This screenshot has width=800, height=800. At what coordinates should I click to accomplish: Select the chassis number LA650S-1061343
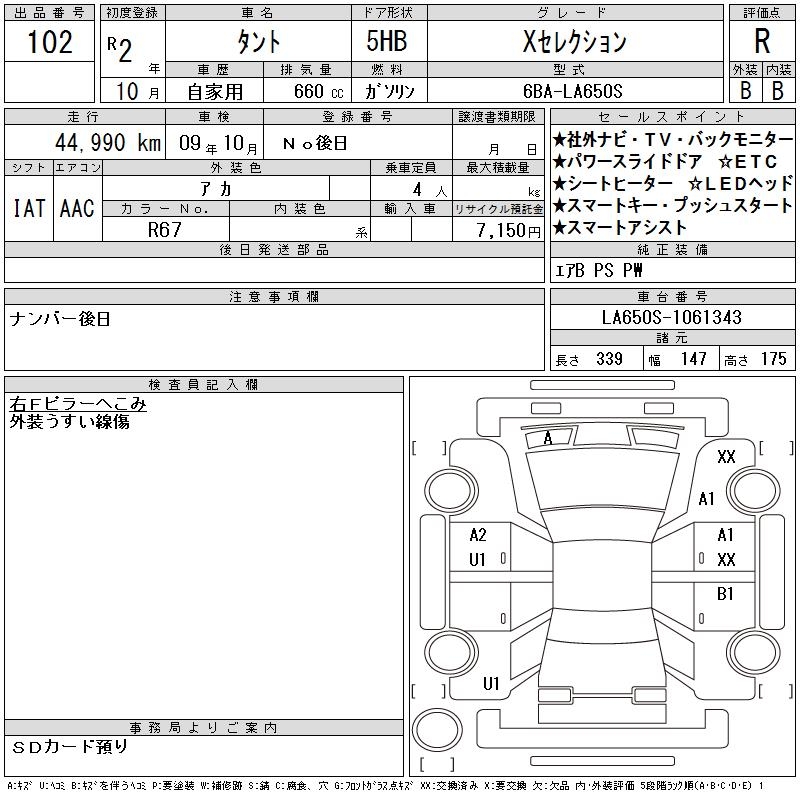coord(671,317)
